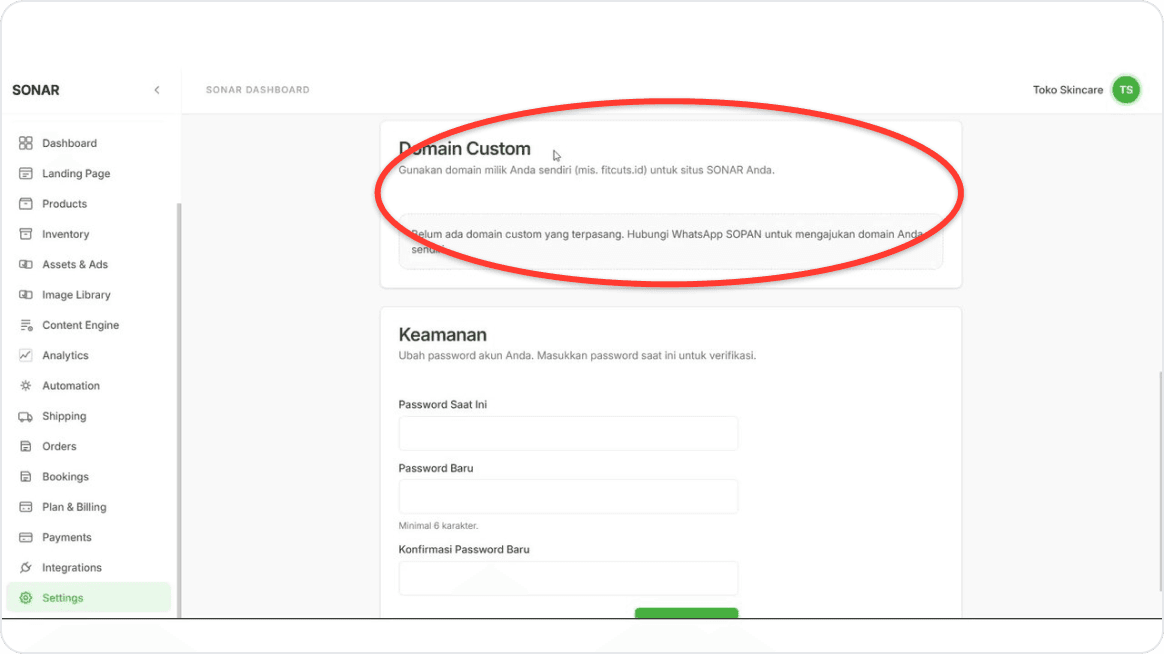
Task: Click the Image Library icon
Action: [x=25, y=295]
